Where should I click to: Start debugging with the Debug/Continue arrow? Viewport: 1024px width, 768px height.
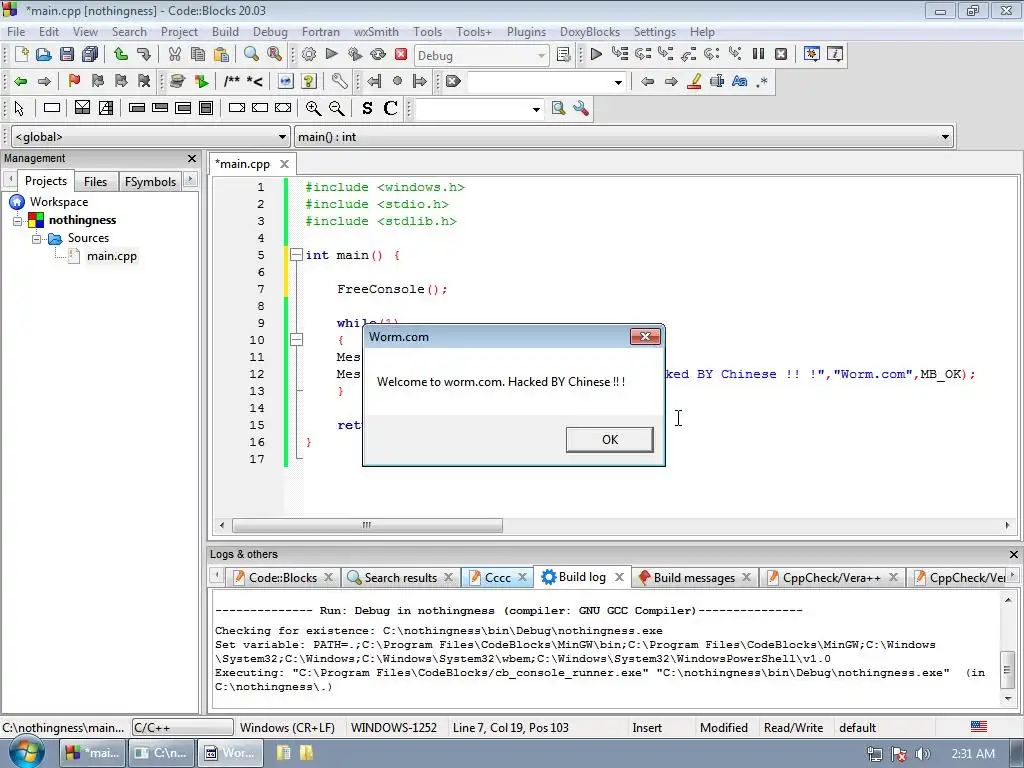(x=596, y=54)
